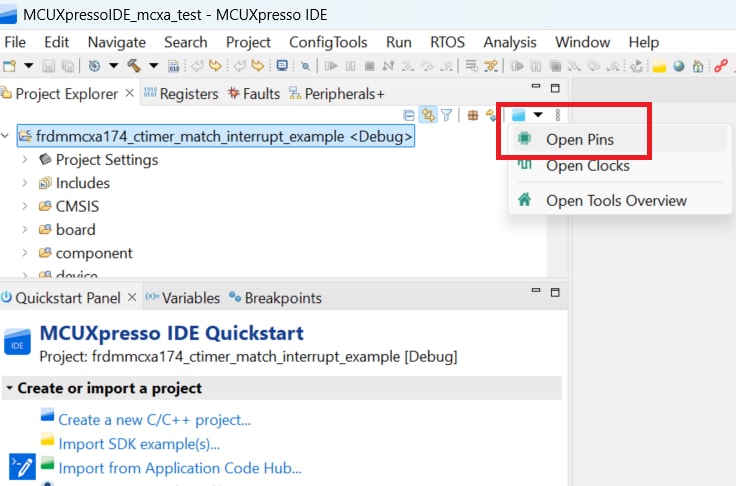Close the Project Explorer tab

pos(130,93)
